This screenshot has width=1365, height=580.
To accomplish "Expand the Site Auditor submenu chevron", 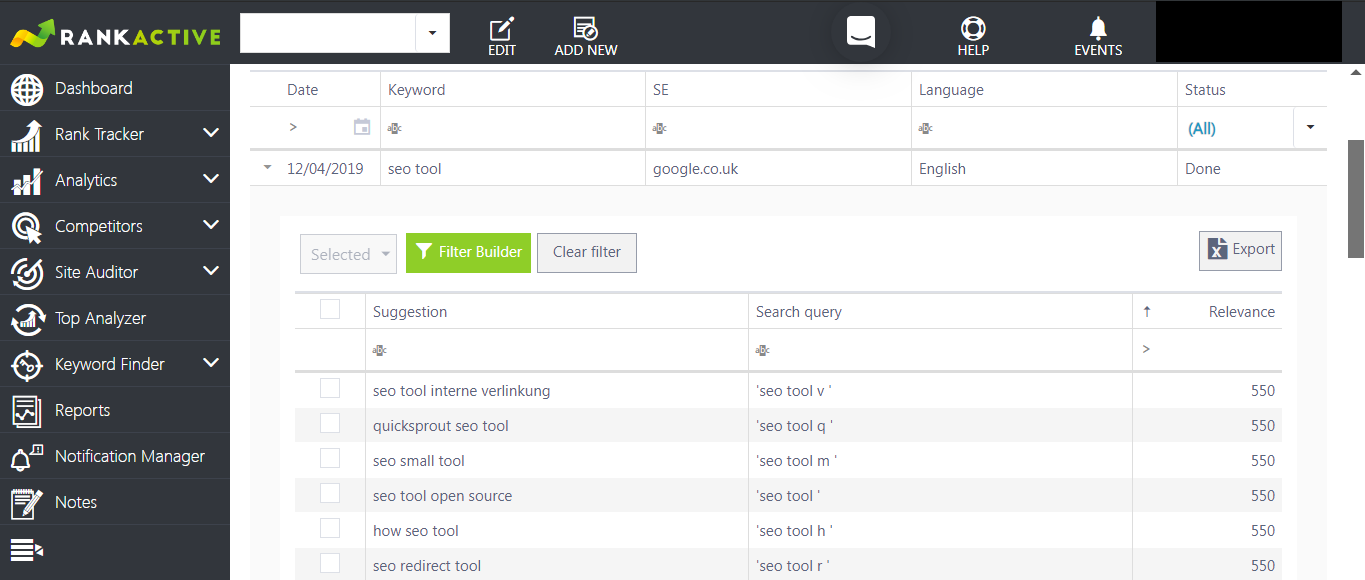I will click(x=211, y=270).
